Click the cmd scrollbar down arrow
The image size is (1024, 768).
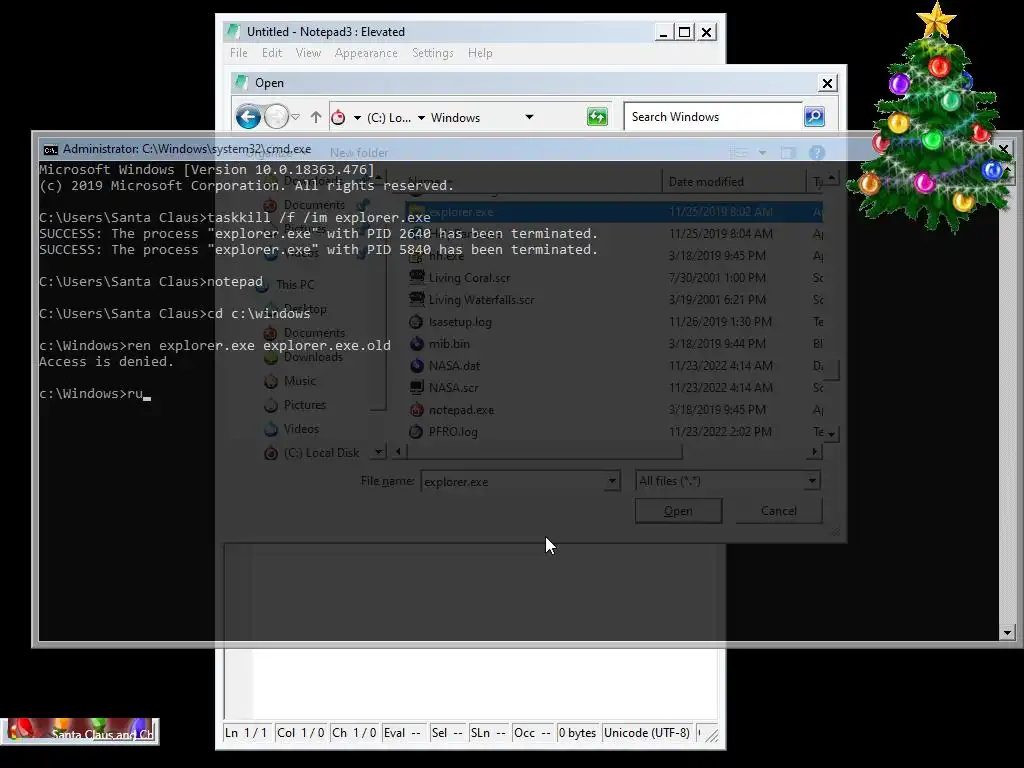pos(1006,632)
